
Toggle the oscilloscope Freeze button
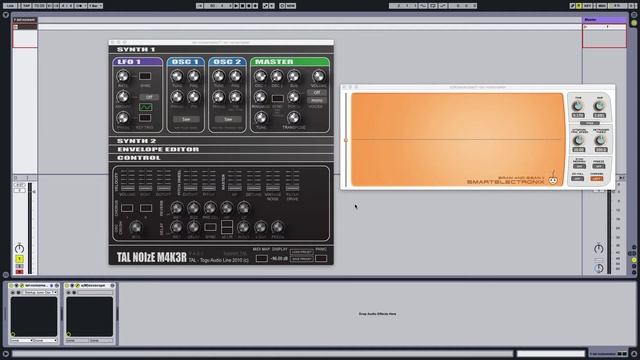pos(599,166)
